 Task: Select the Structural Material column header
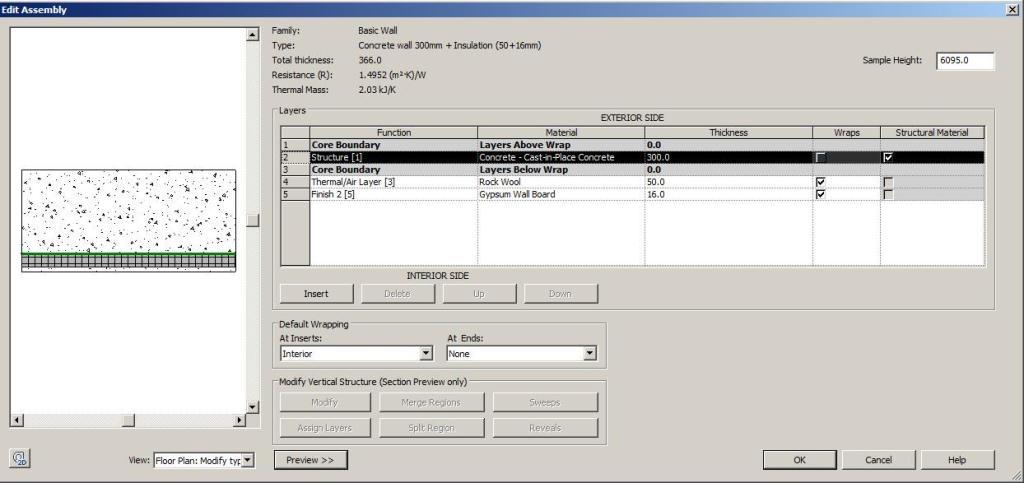(x=932, y=132)
